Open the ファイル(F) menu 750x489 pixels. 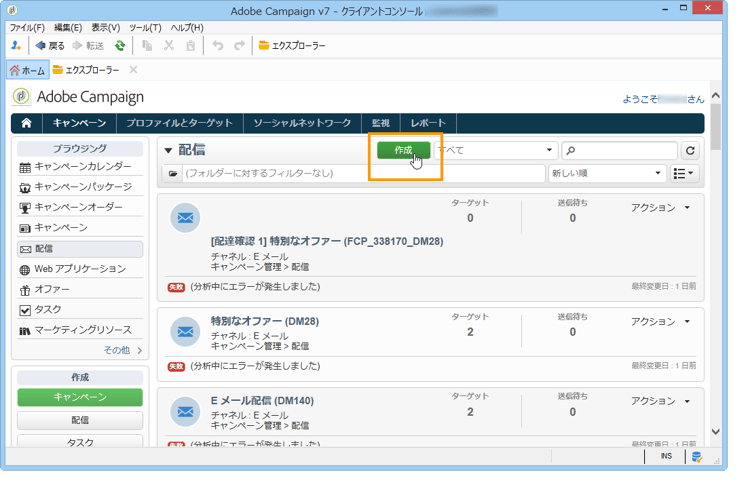coord(27,28)
